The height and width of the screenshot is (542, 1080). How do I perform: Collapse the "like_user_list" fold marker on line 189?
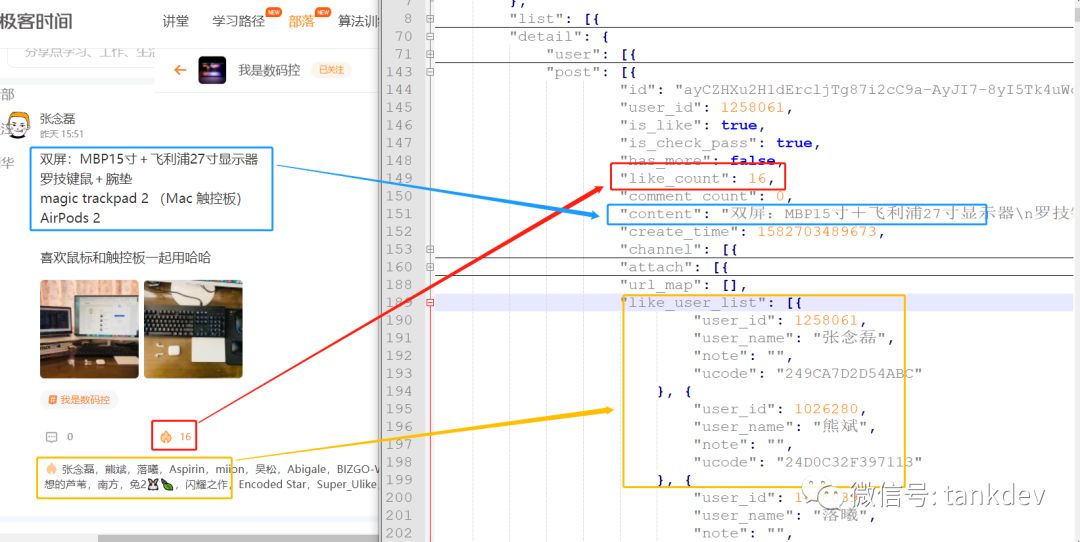430,302
